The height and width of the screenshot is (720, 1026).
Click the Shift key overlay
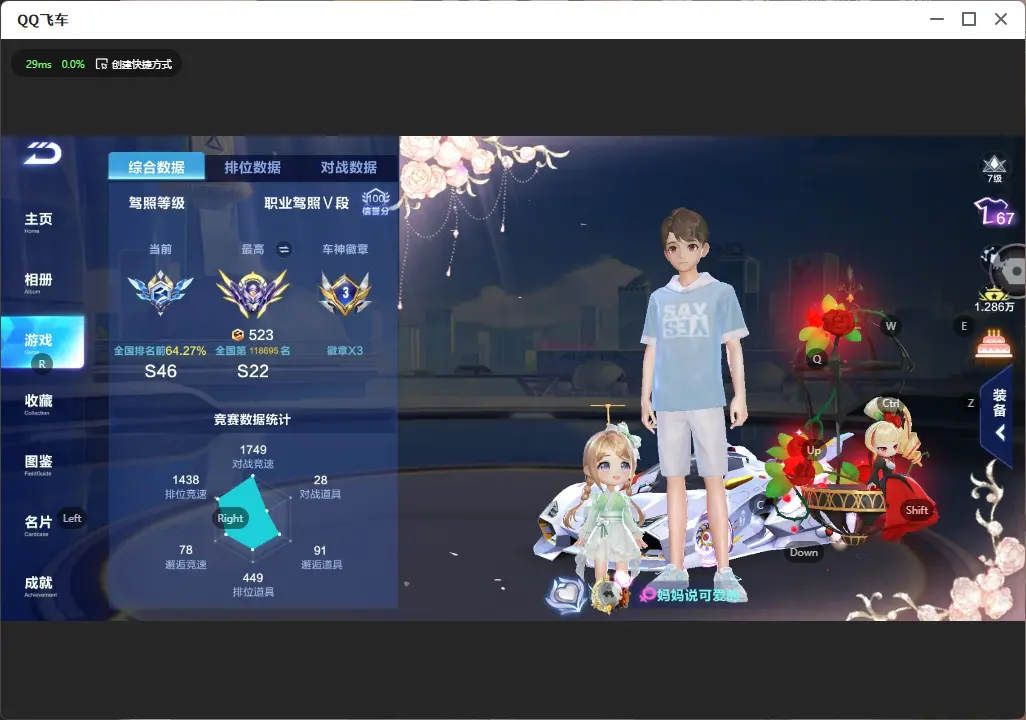pos(917,510)
